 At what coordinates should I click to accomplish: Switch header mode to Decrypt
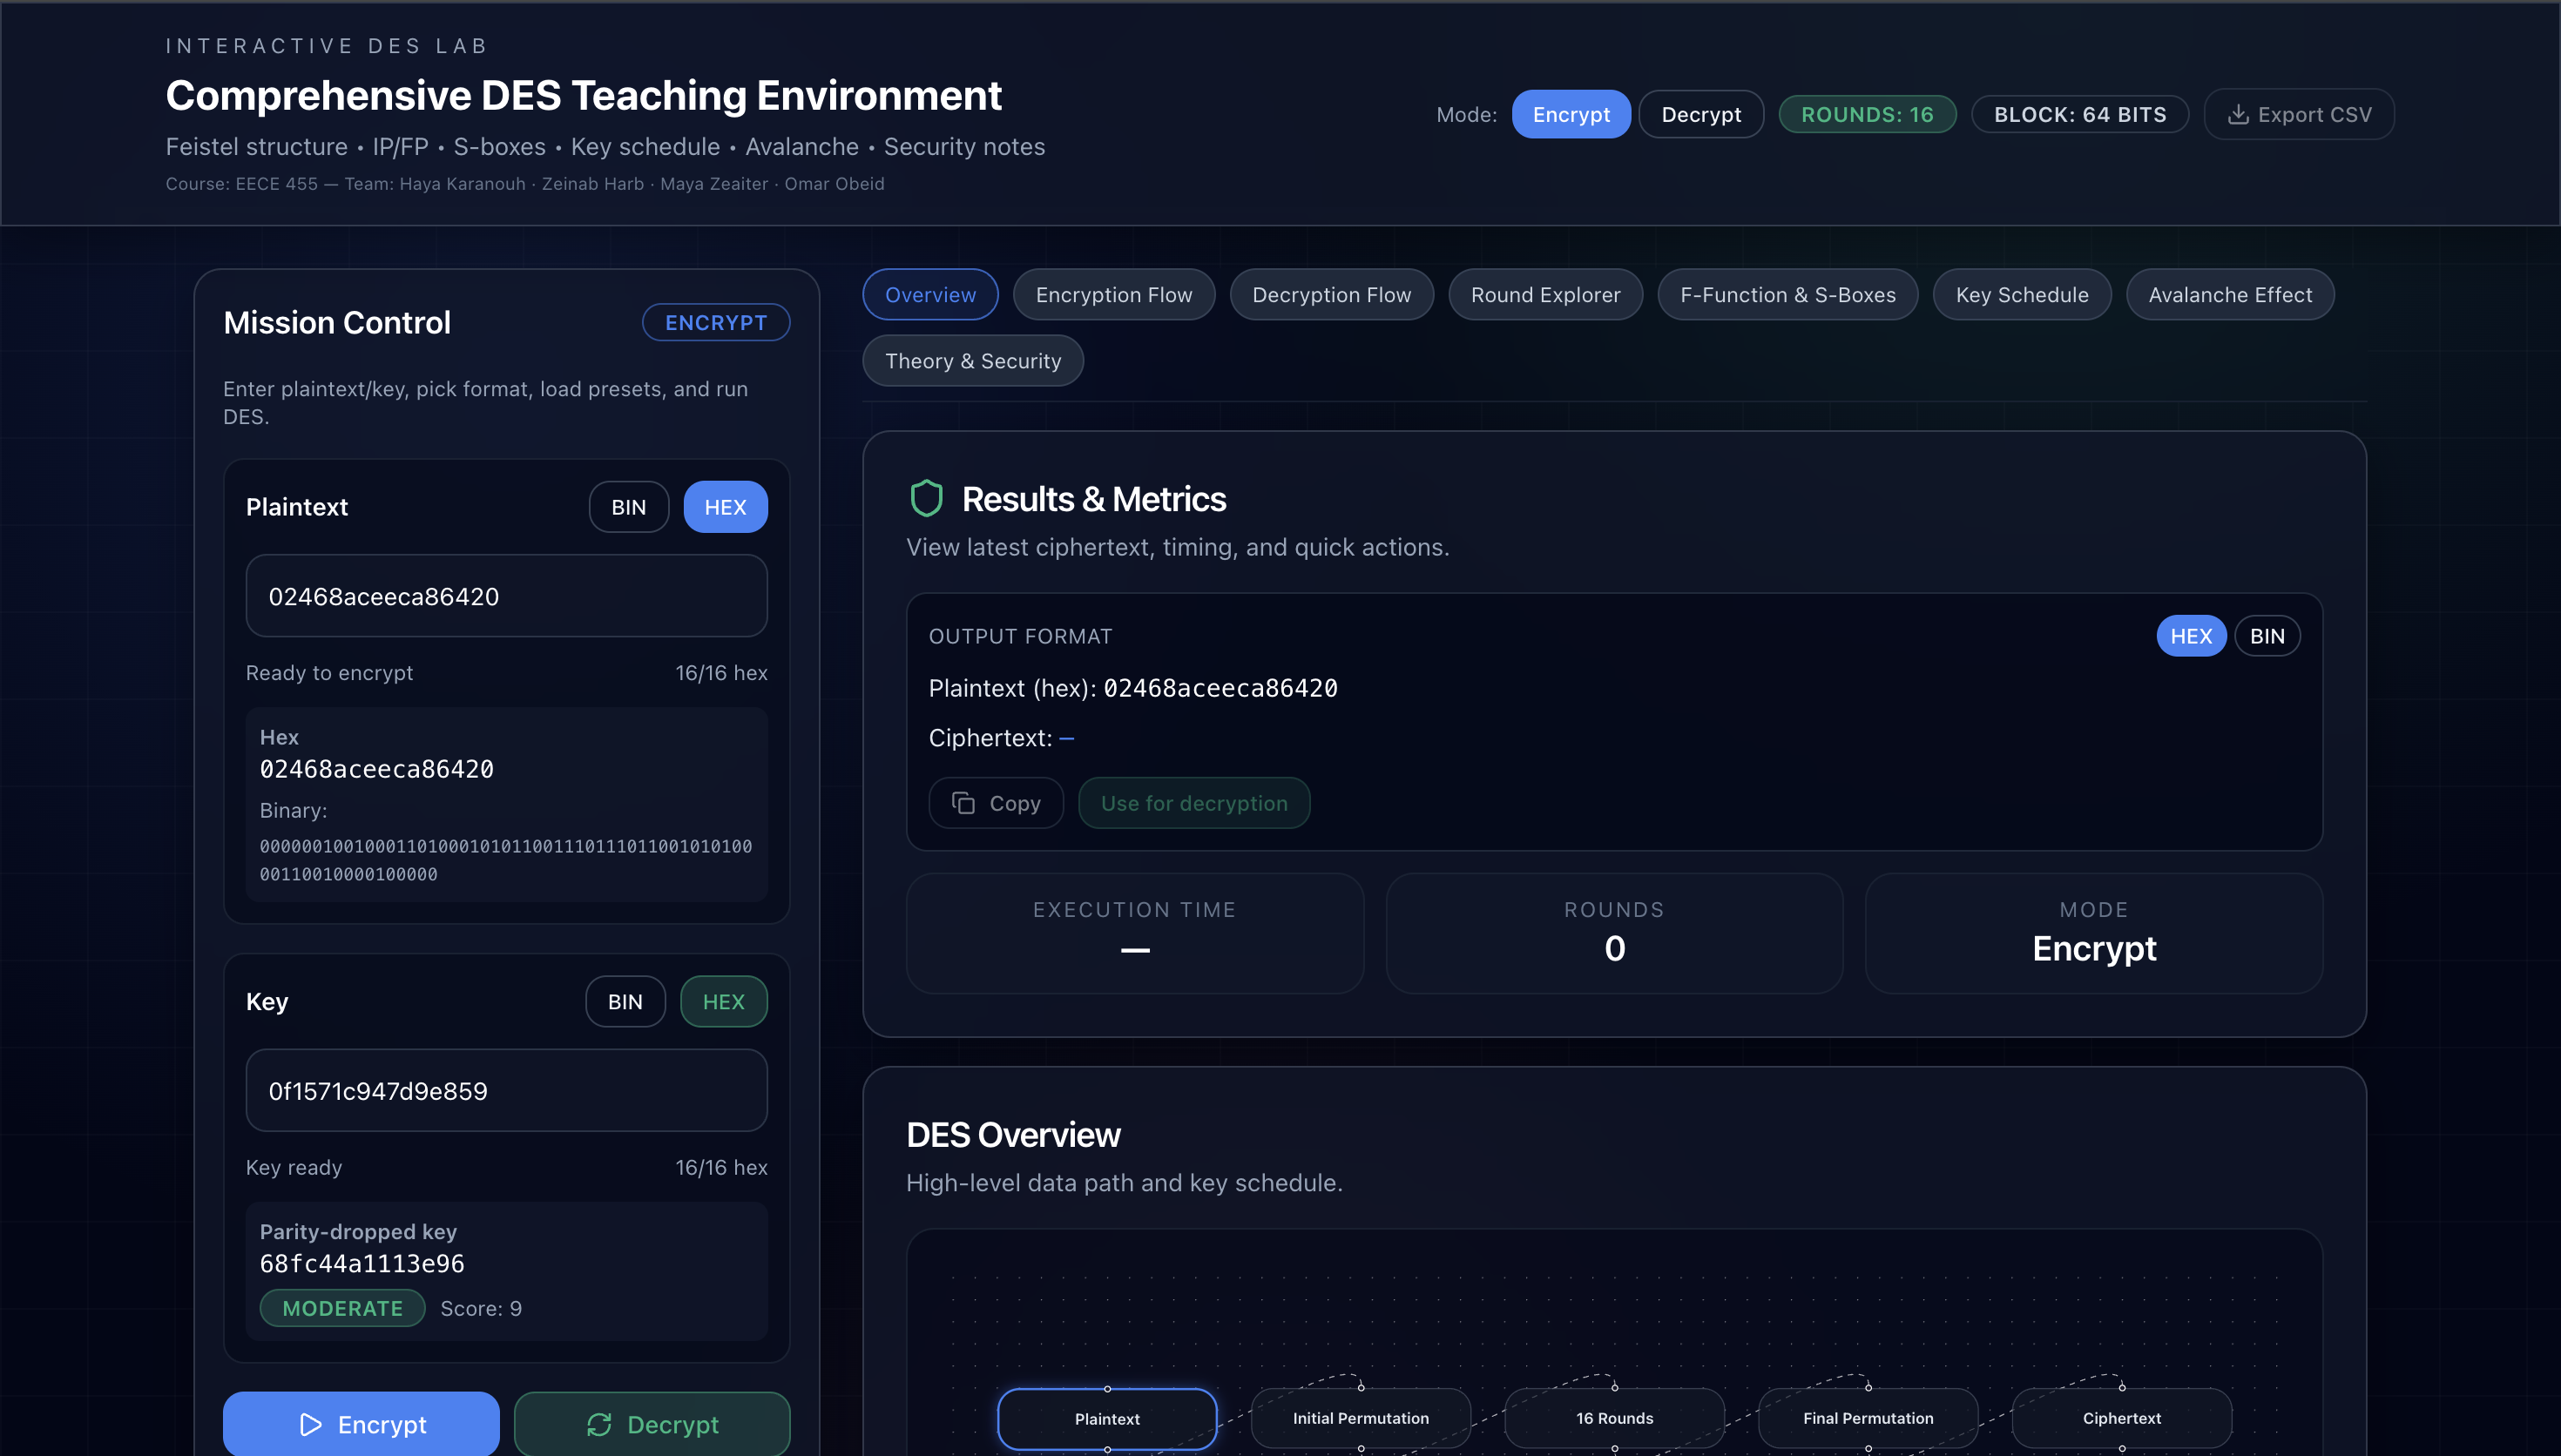1700,114
